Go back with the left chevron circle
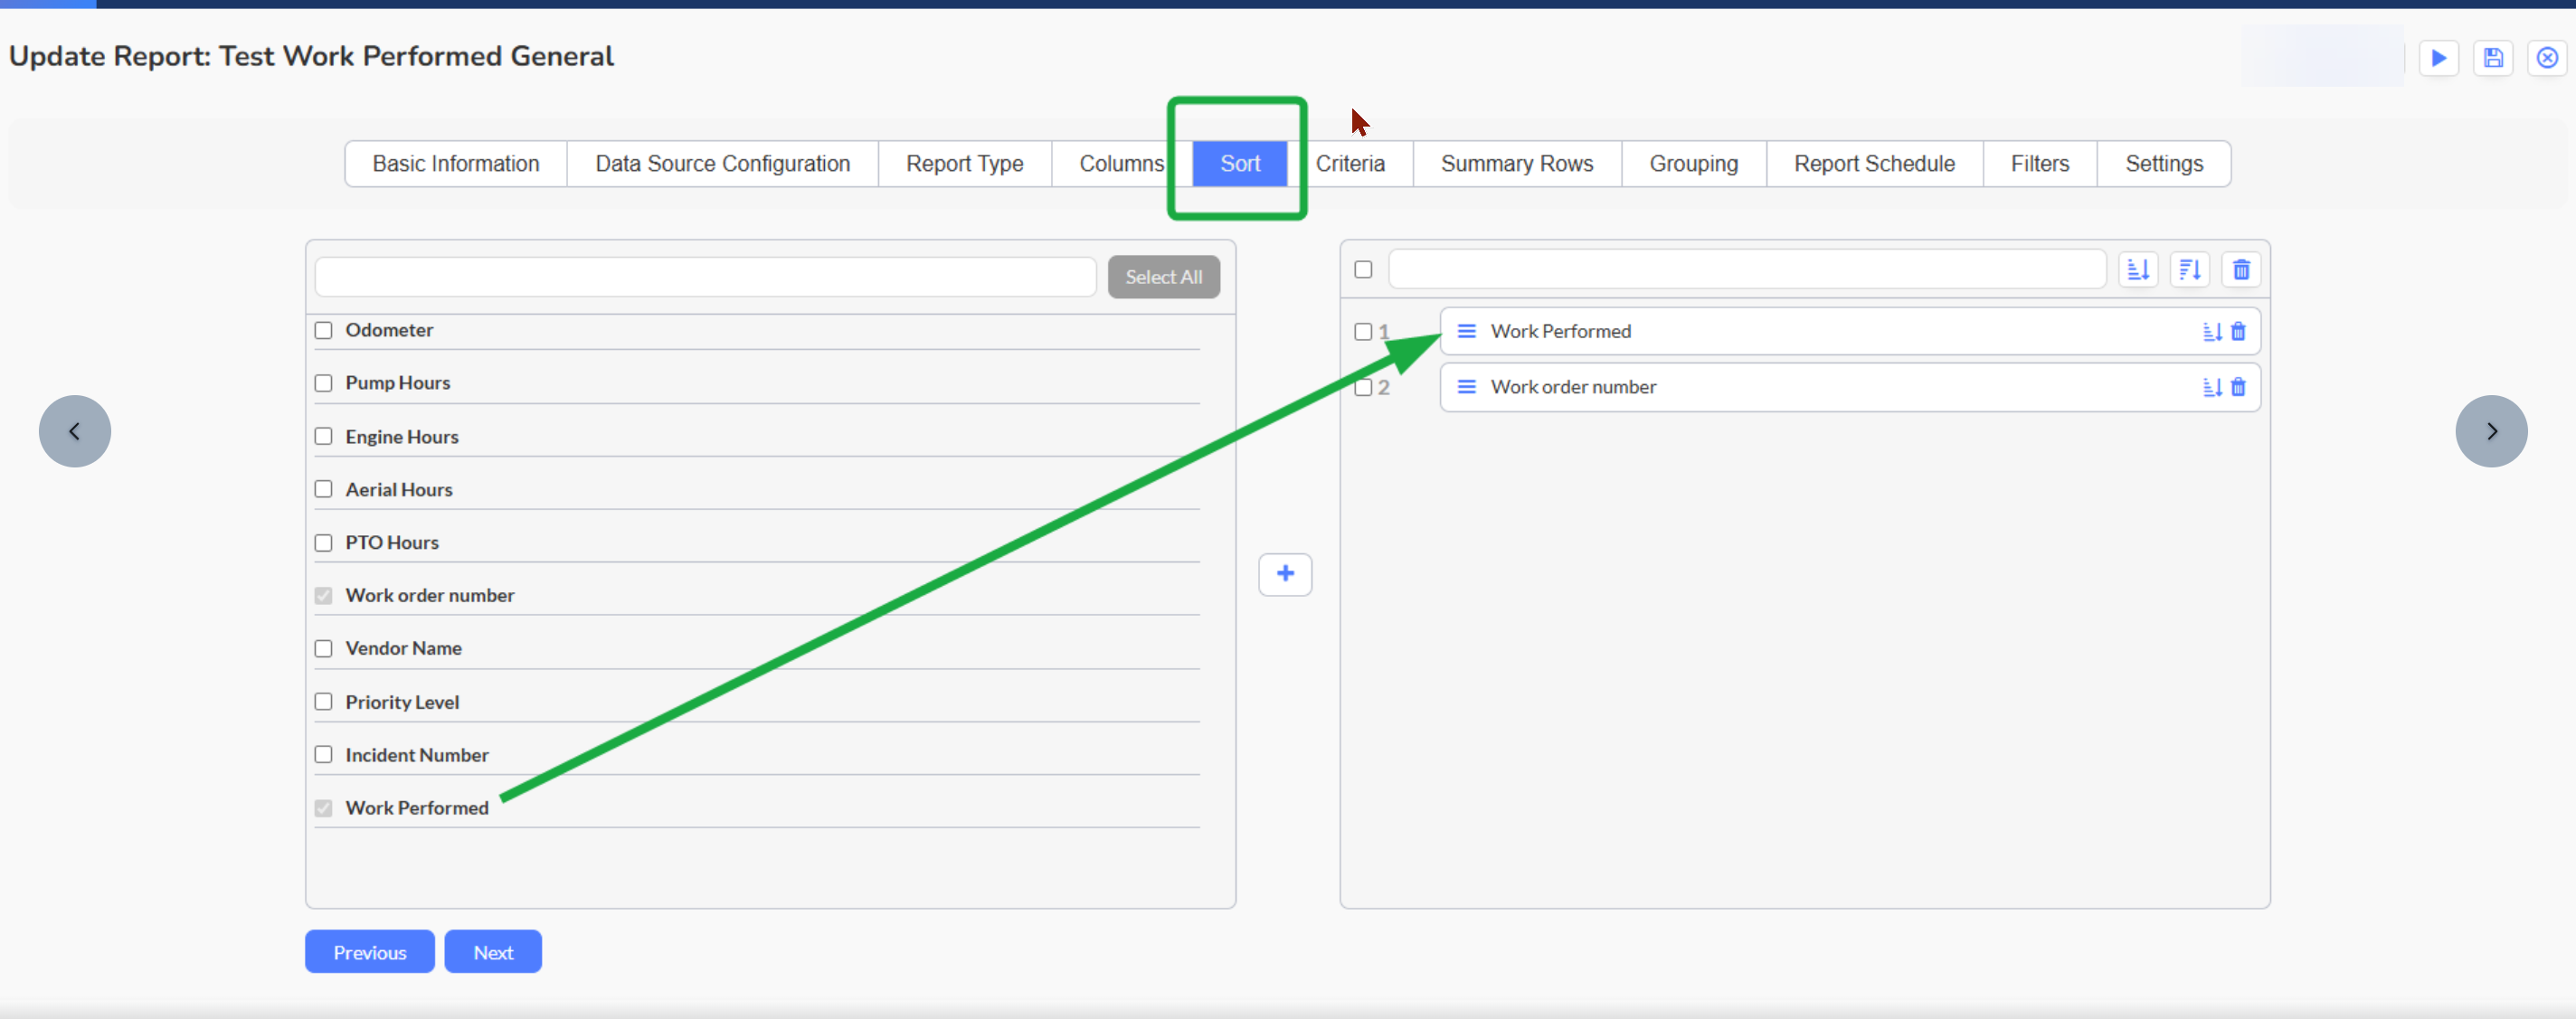Screen dimensions: 2576x1019 (75, 431)
